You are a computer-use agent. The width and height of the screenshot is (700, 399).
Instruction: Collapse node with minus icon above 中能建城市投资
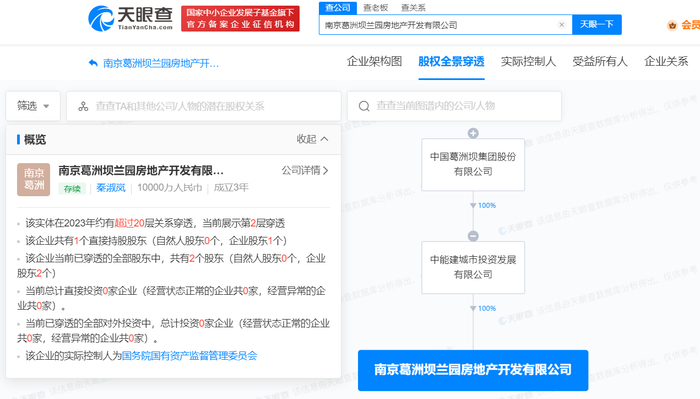473,236
